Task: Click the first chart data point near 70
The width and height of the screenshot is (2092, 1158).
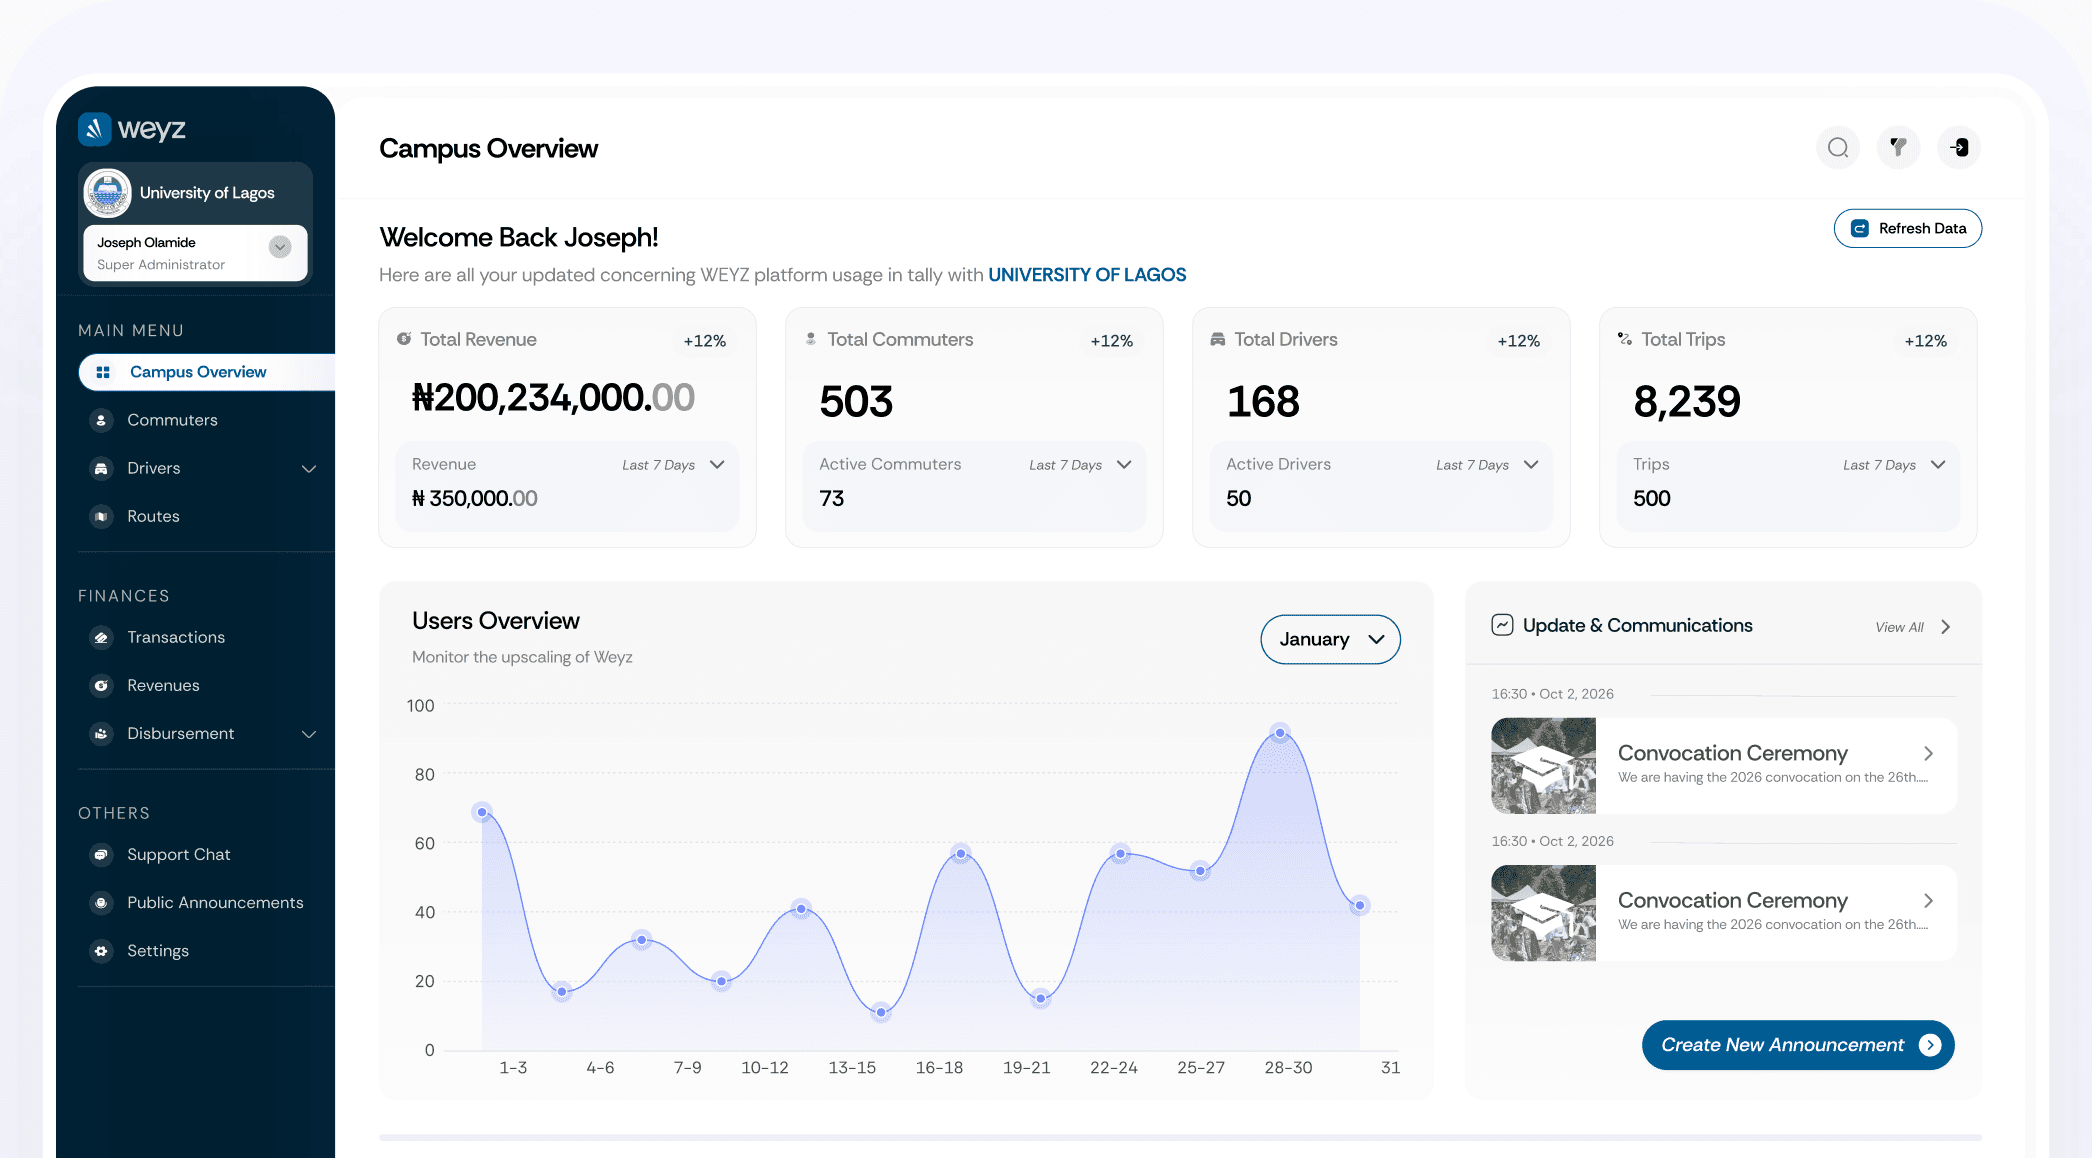Action: tap(482, 812)
